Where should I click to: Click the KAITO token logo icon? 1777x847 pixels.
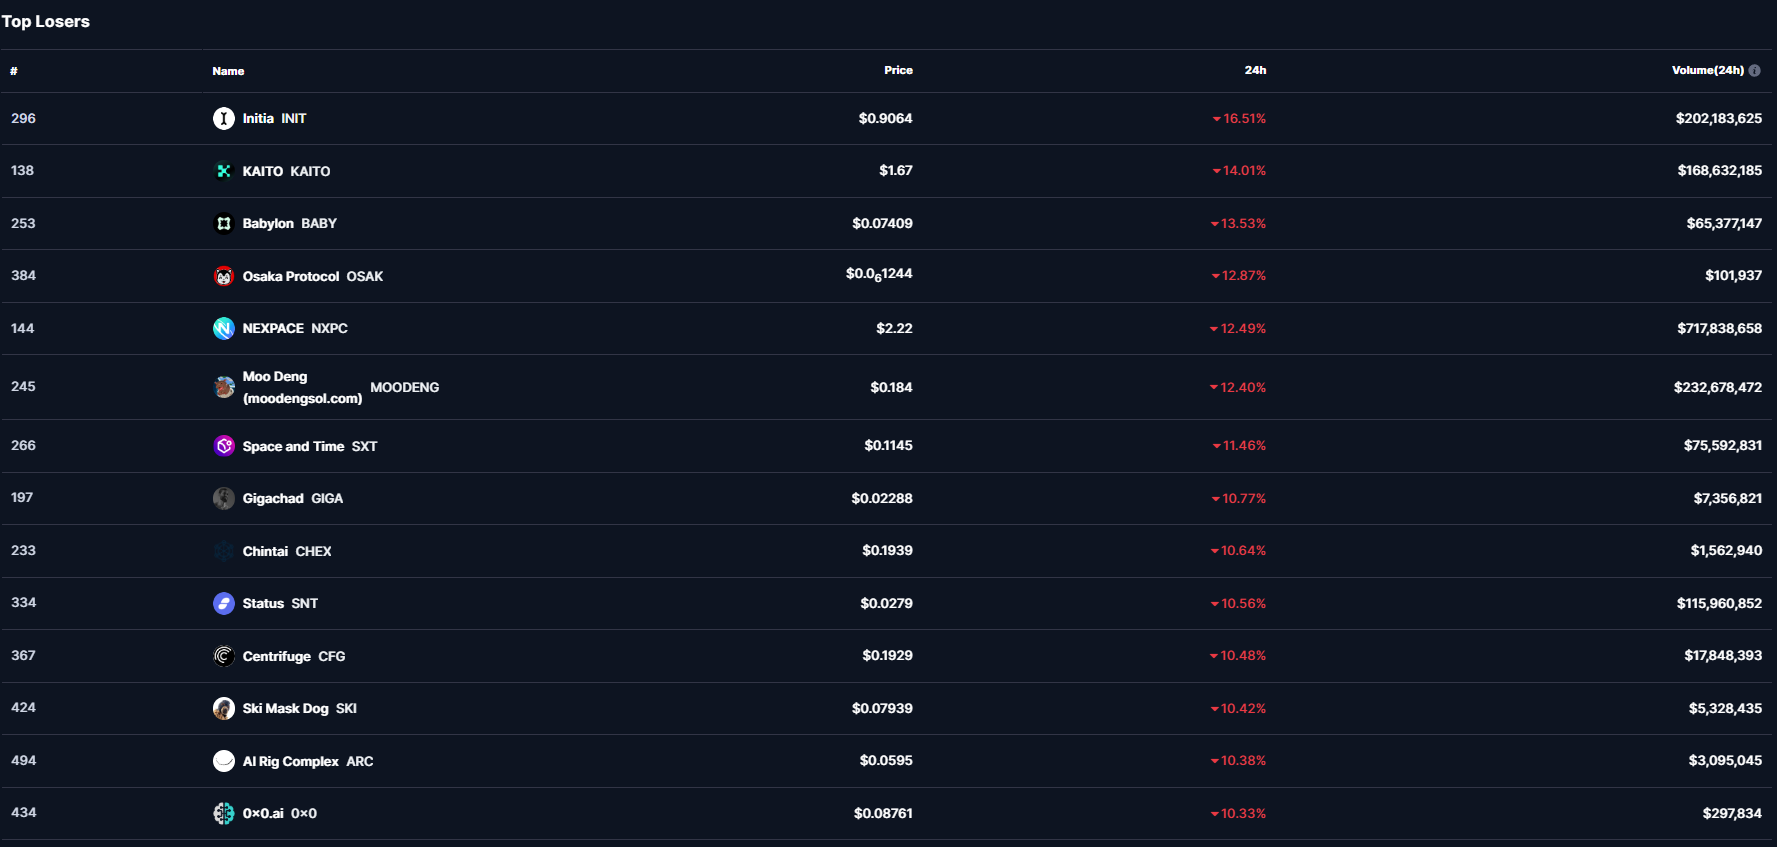point(224,171)
